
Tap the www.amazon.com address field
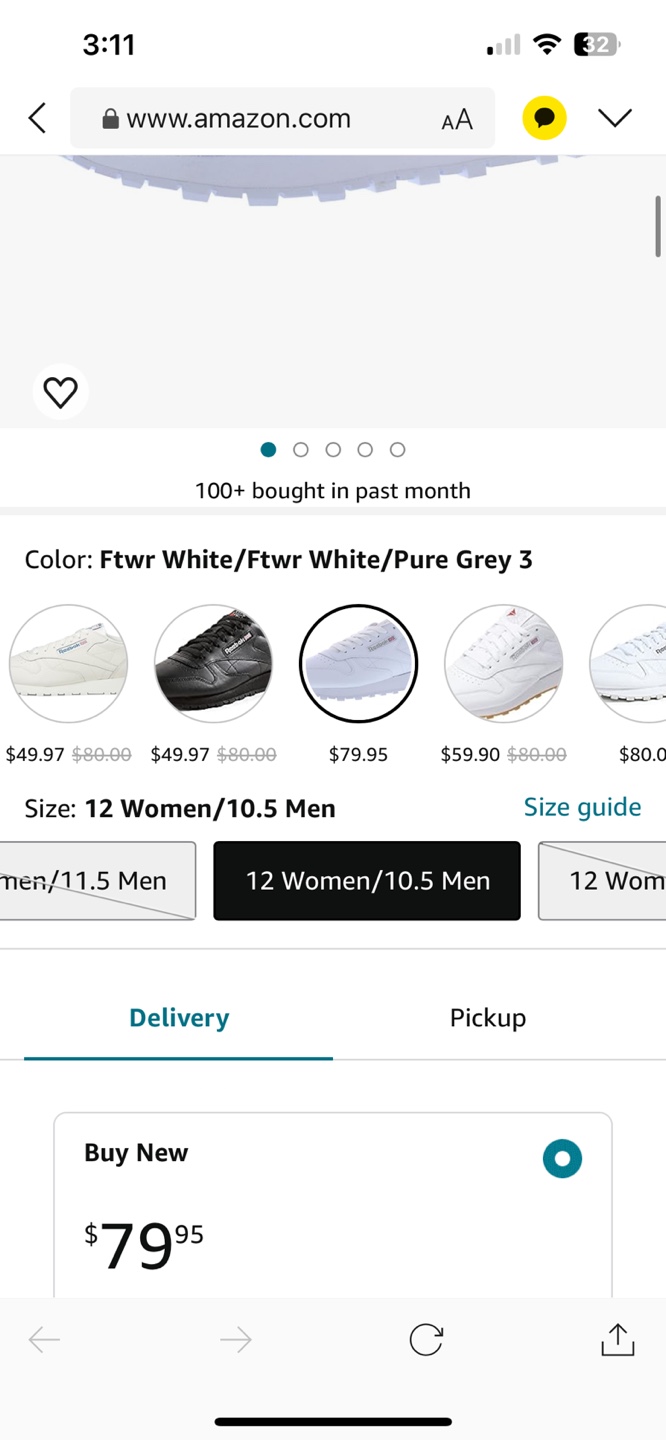(x=270, y=119)
